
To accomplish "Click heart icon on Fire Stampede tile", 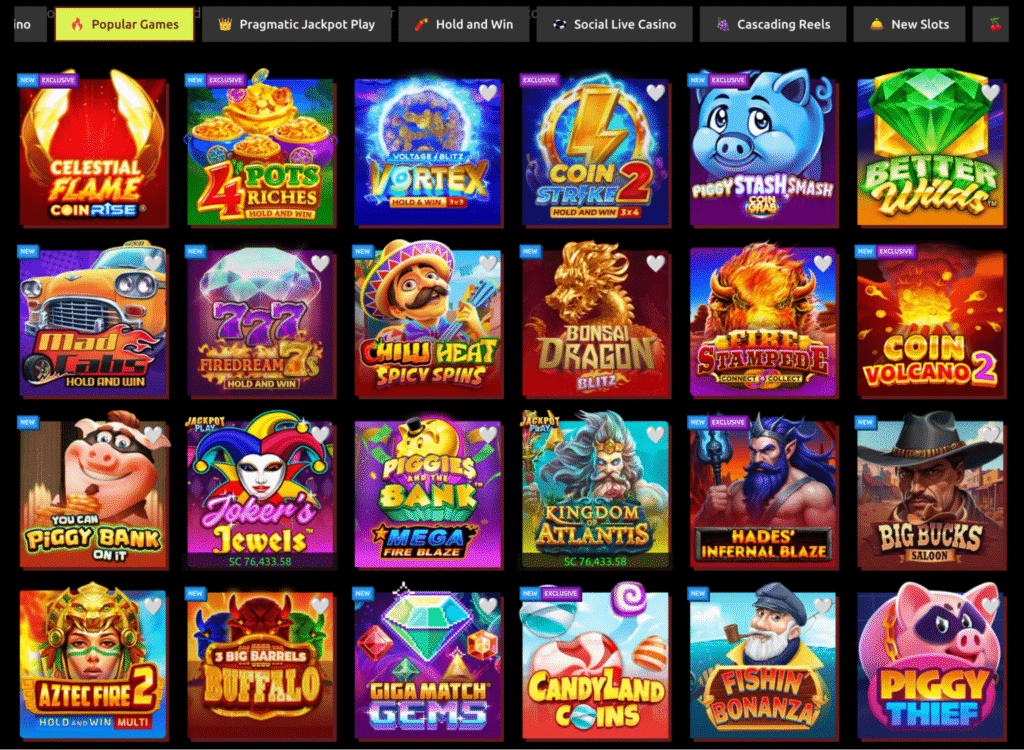I will 823,263.
